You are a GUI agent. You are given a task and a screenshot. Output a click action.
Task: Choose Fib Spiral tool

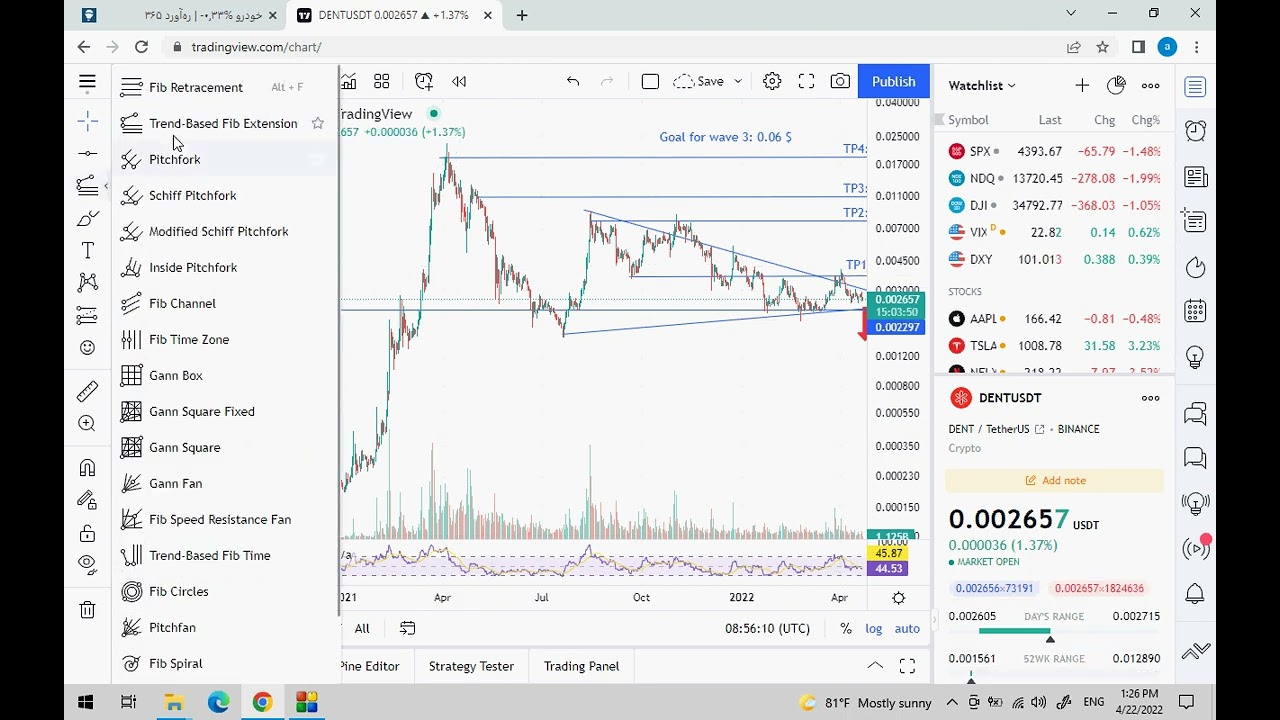click(225, 663)
